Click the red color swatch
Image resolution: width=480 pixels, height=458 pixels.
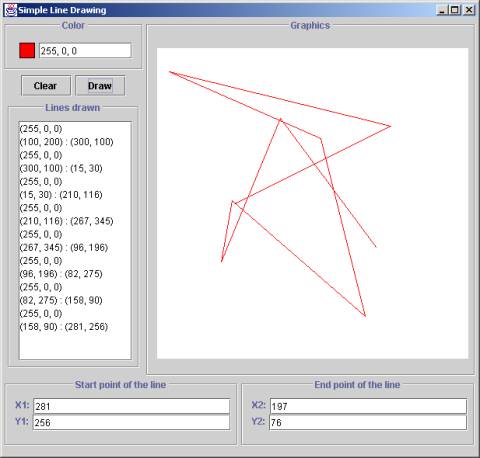pos(27,51)
